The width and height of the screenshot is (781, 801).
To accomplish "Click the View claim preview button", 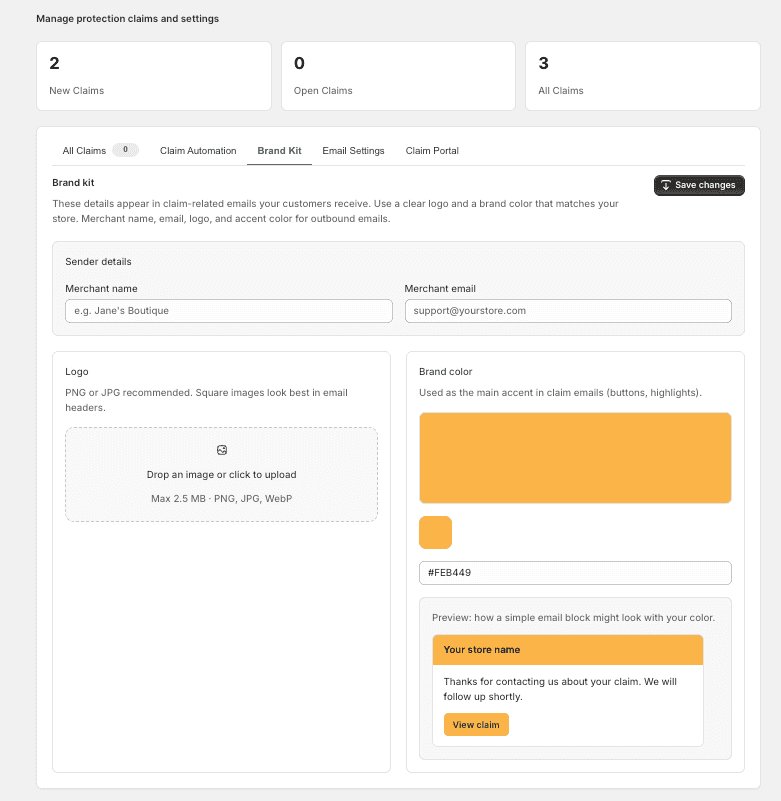I will [x=476, y=724].
